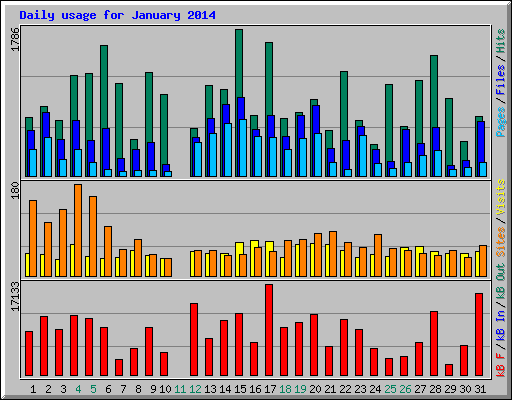512x400 pixels.
Task: Click day label 22 on the x-axis
Action: point(345,389)
